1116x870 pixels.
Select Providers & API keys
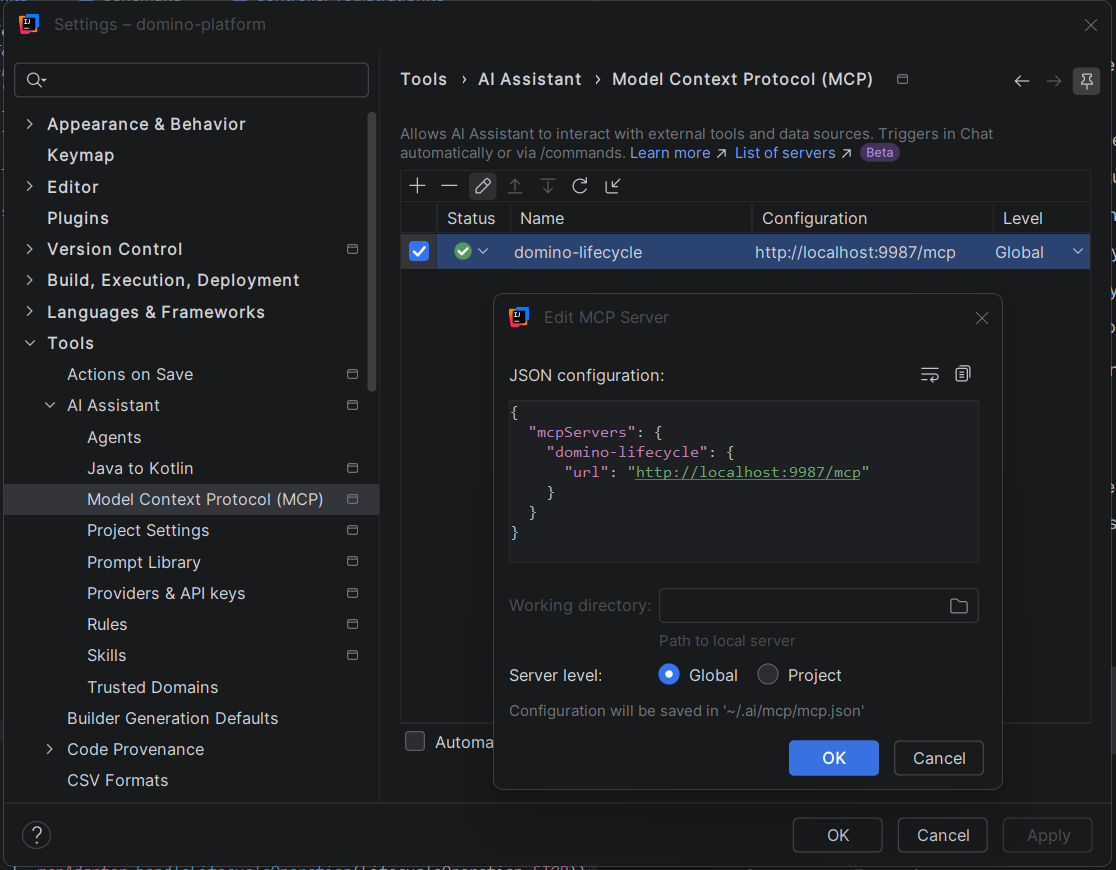point(166,593)
